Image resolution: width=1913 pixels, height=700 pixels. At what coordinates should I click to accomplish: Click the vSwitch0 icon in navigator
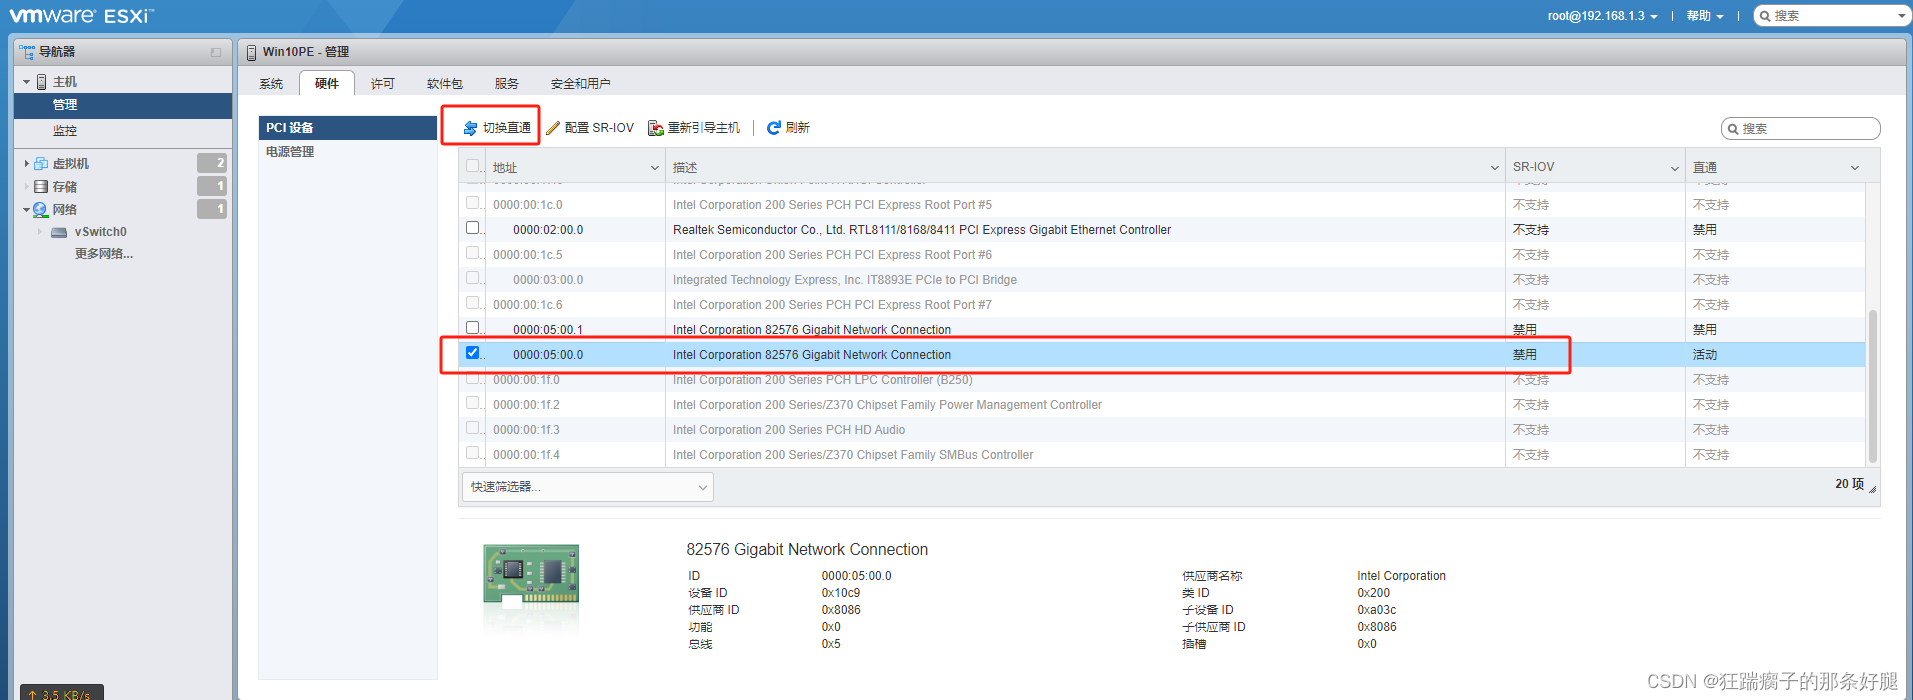click(x=59, y=232)
